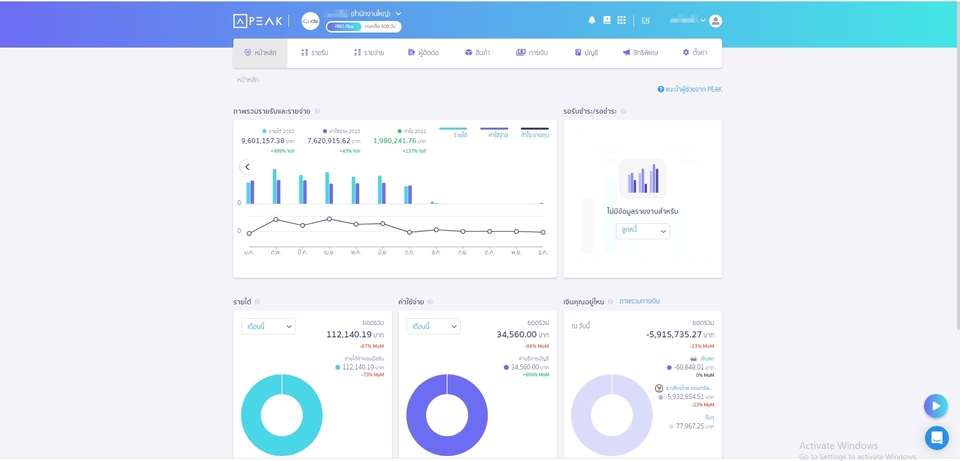Toggle the รายได้ series in chart legend

click(x=454, y=133)
